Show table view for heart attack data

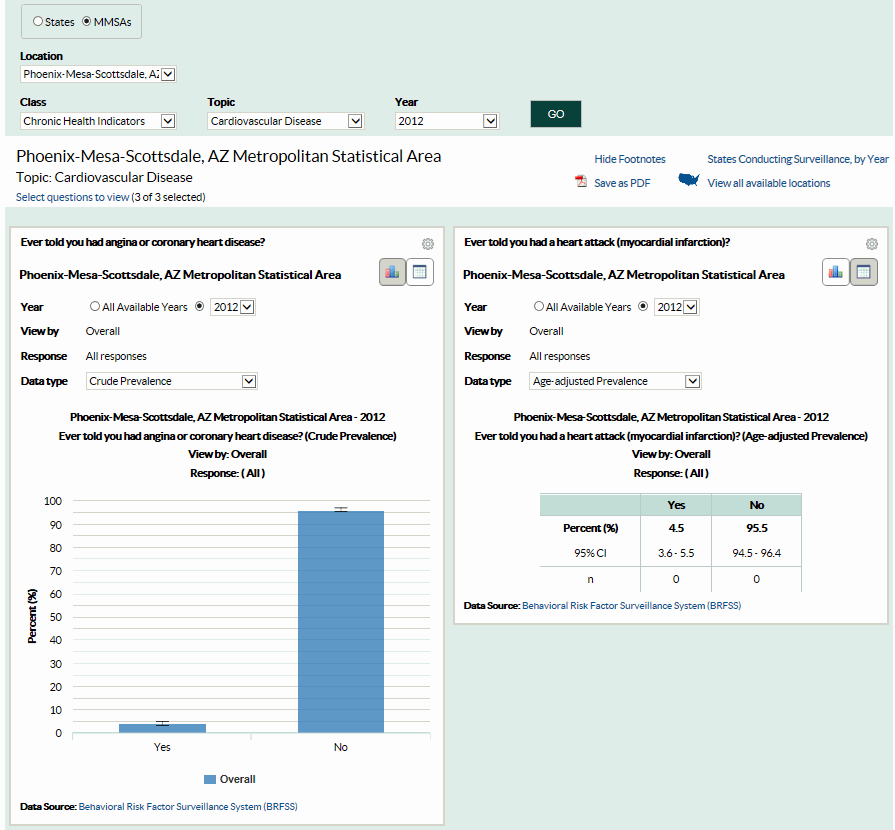pos(864,272)
